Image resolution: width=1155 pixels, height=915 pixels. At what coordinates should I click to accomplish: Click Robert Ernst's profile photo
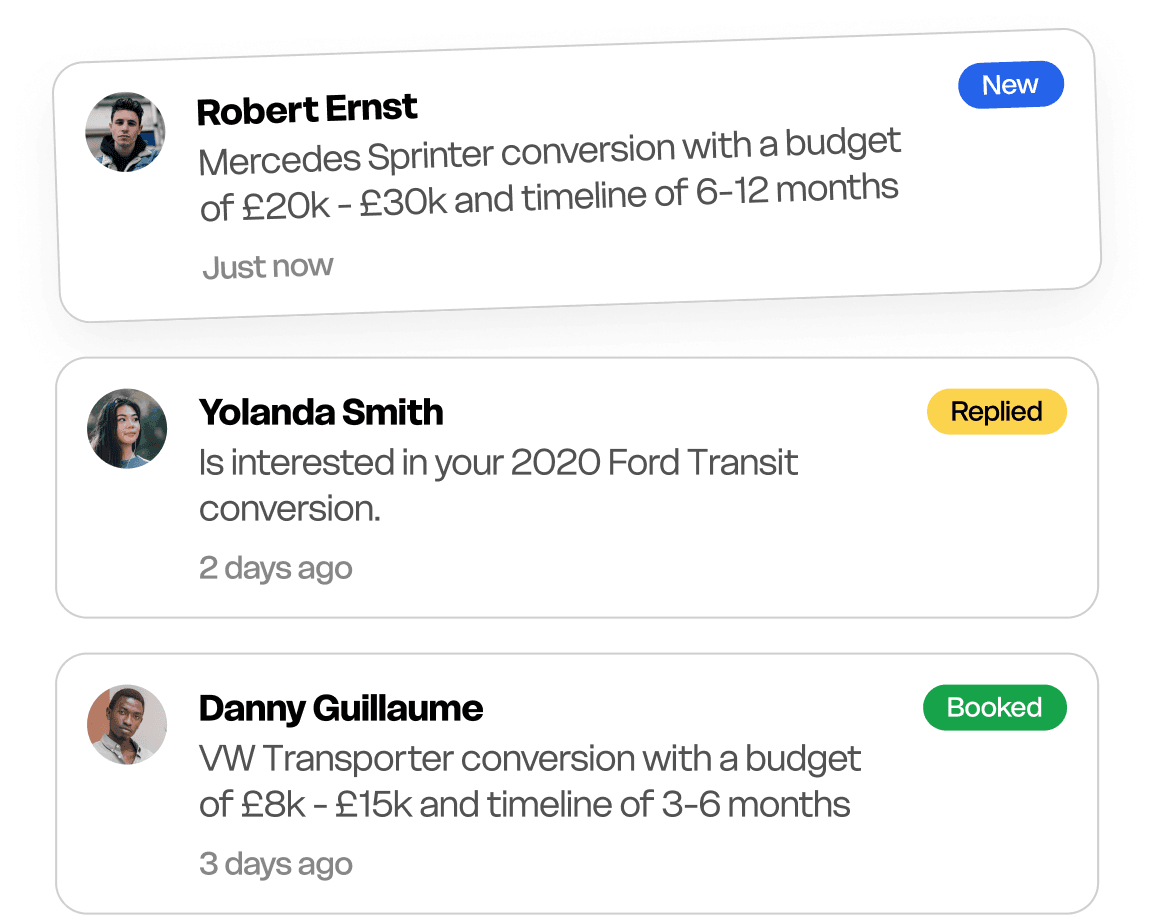125,132
